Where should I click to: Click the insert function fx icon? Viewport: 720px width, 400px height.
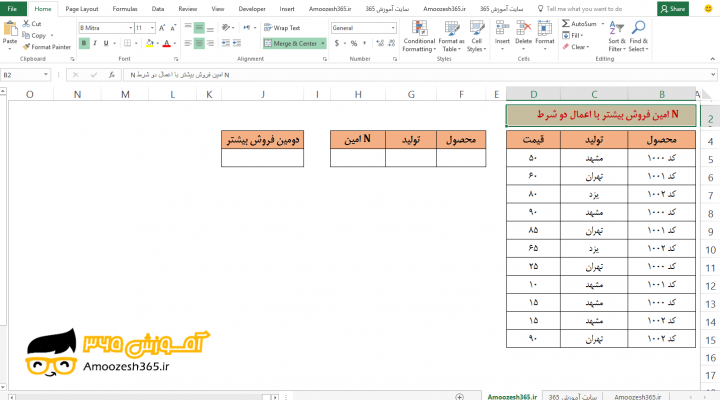[x=112, y=74]
